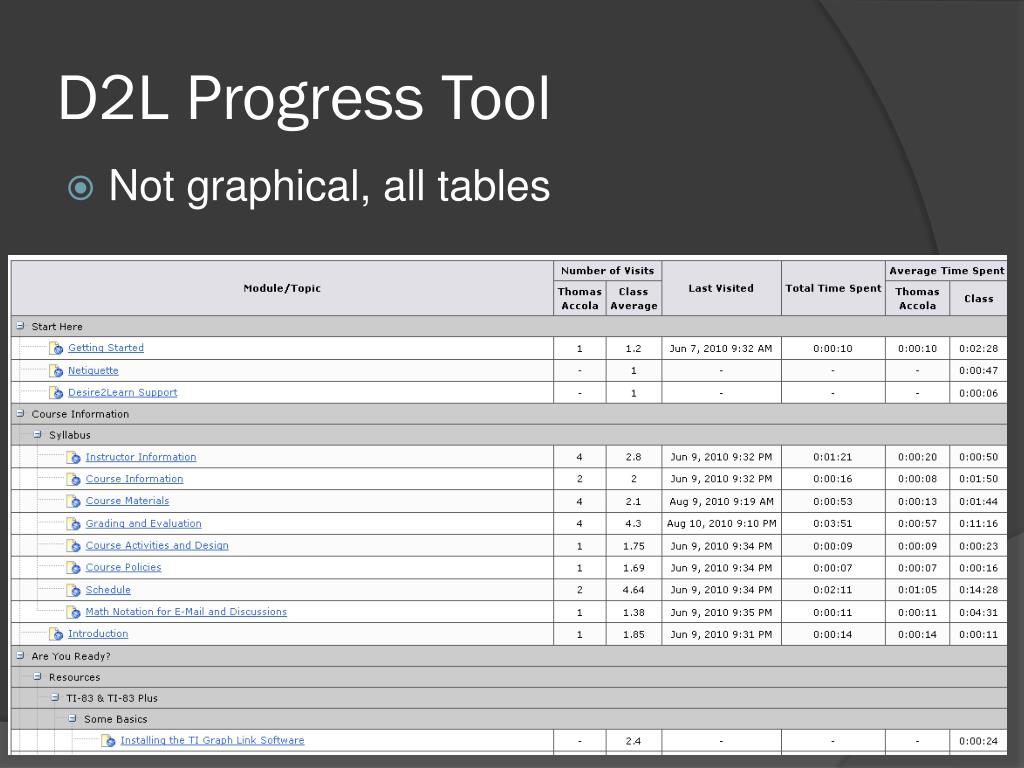This screenshot has width=1024, height=768.
Task: Collapse the Resources submodule
Action: pos(37,677)
